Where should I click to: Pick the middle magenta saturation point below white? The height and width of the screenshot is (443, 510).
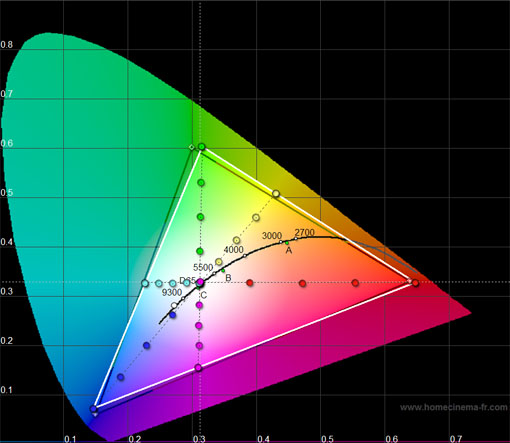pyautogui.click(x=199, y=325)
